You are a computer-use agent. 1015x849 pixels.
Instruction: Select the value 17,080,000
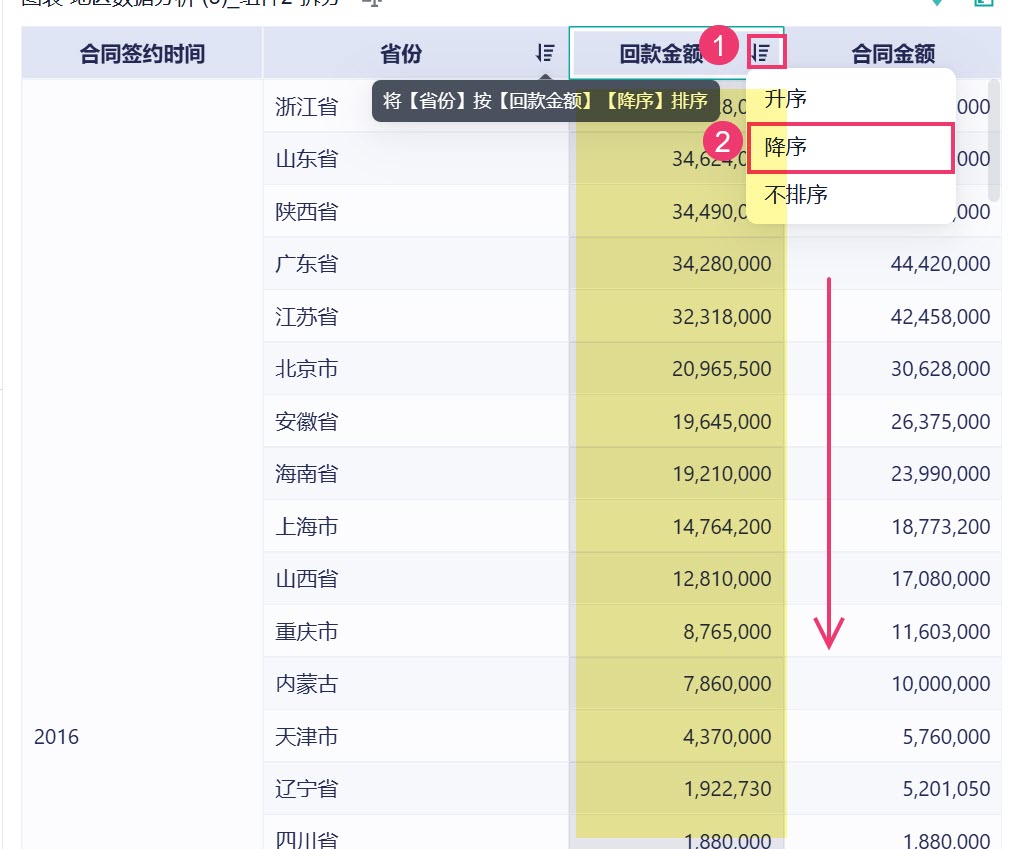[x=940, y=579]
